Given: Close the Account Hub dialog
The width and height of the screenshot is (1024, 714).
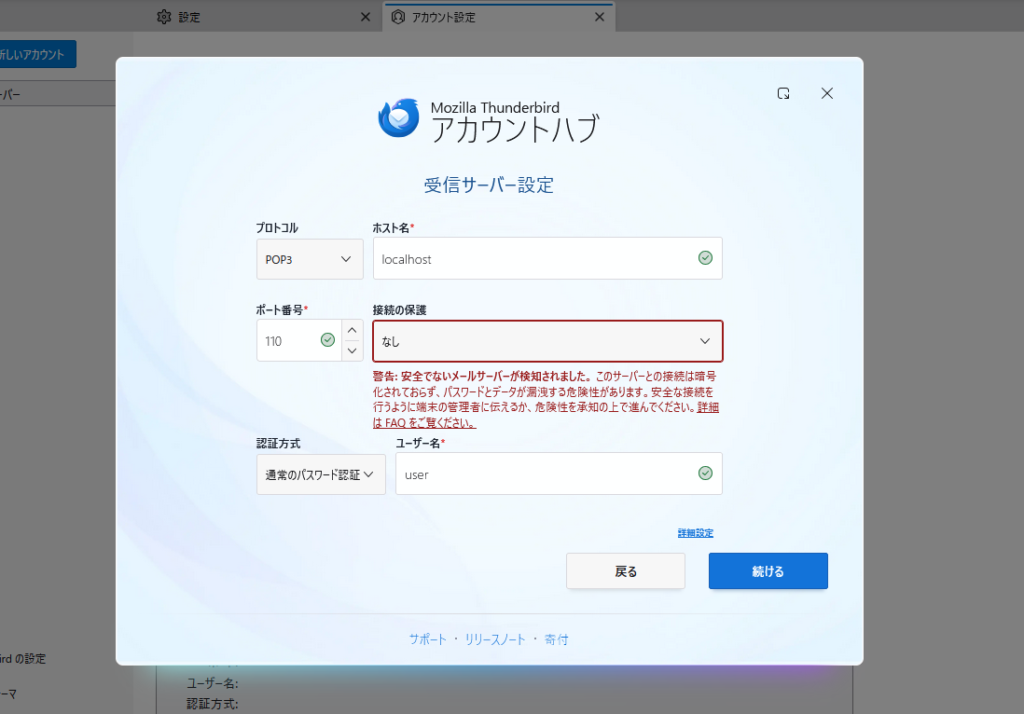Looking at the screenshot, I should point(827,93).
